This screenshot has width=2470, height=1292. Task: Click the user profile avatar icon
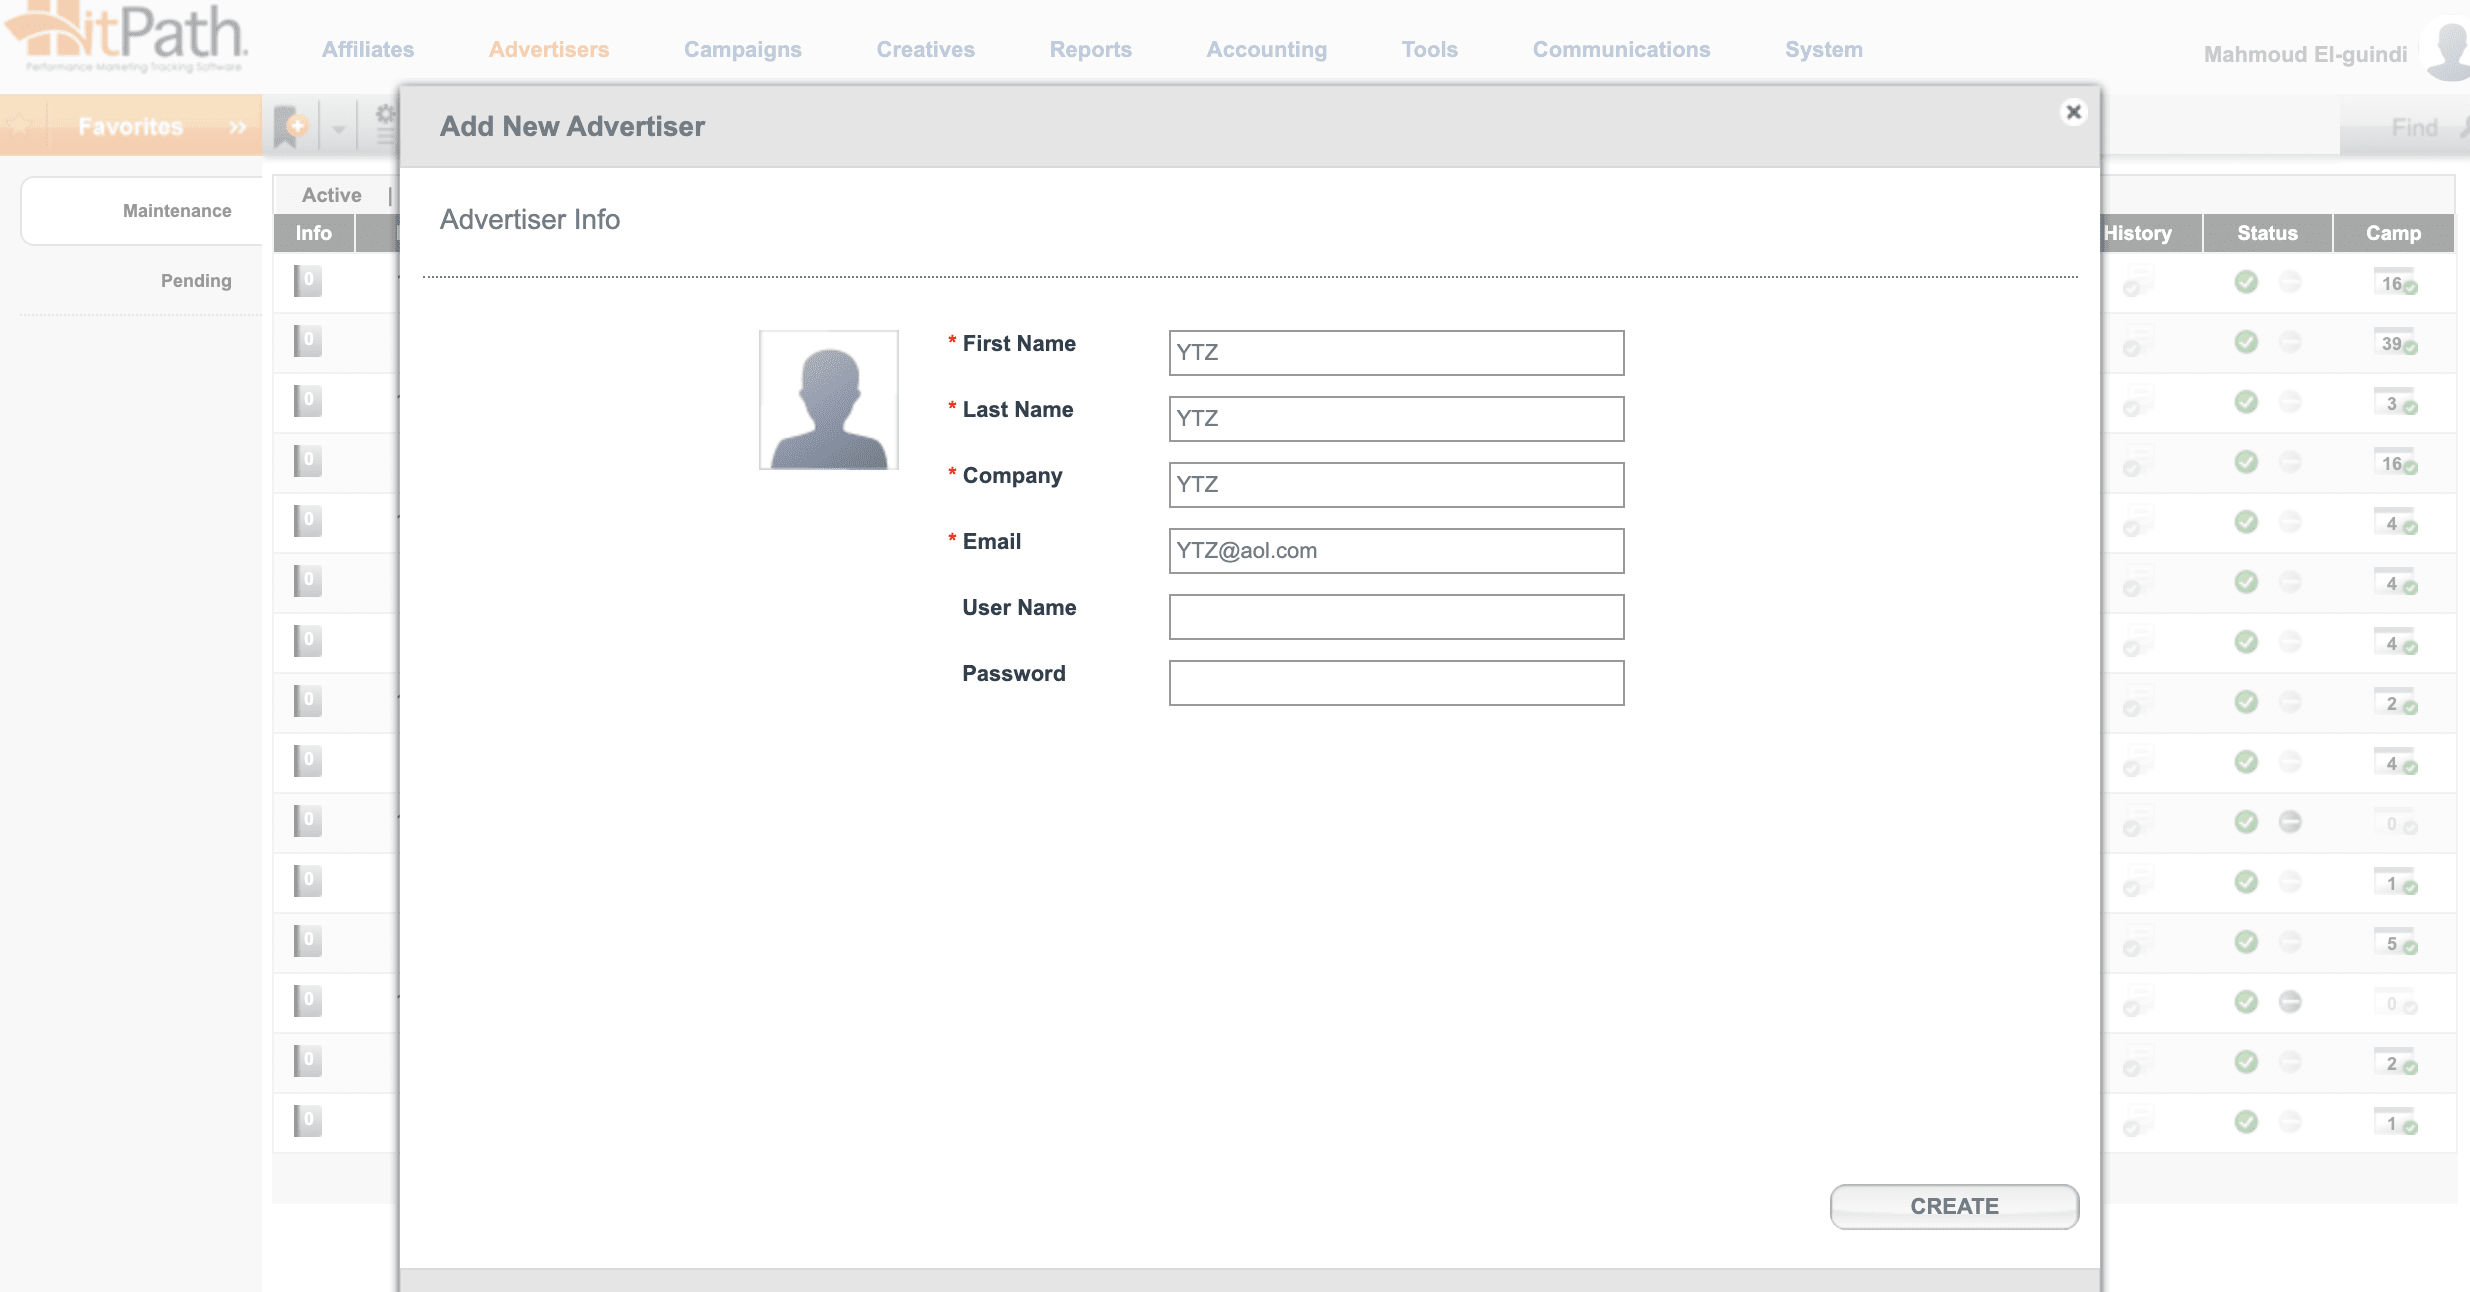point(2449,50)
